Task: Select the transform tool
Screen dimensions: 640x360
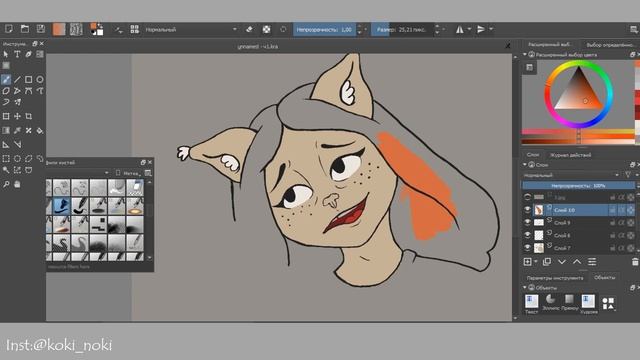Action: [6, 116]
